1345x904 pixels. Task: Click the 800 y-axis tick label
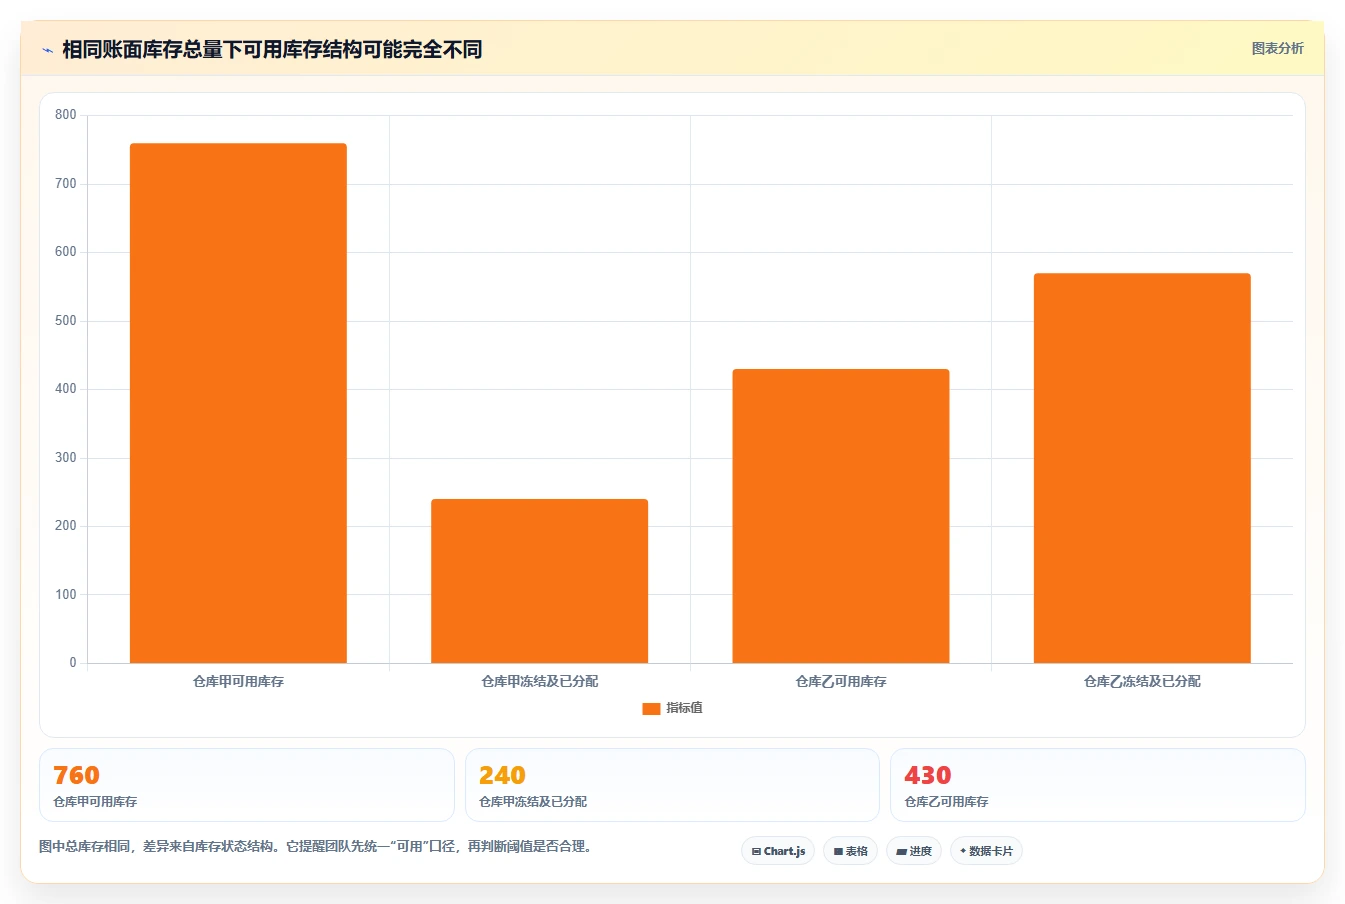(66, 115)
